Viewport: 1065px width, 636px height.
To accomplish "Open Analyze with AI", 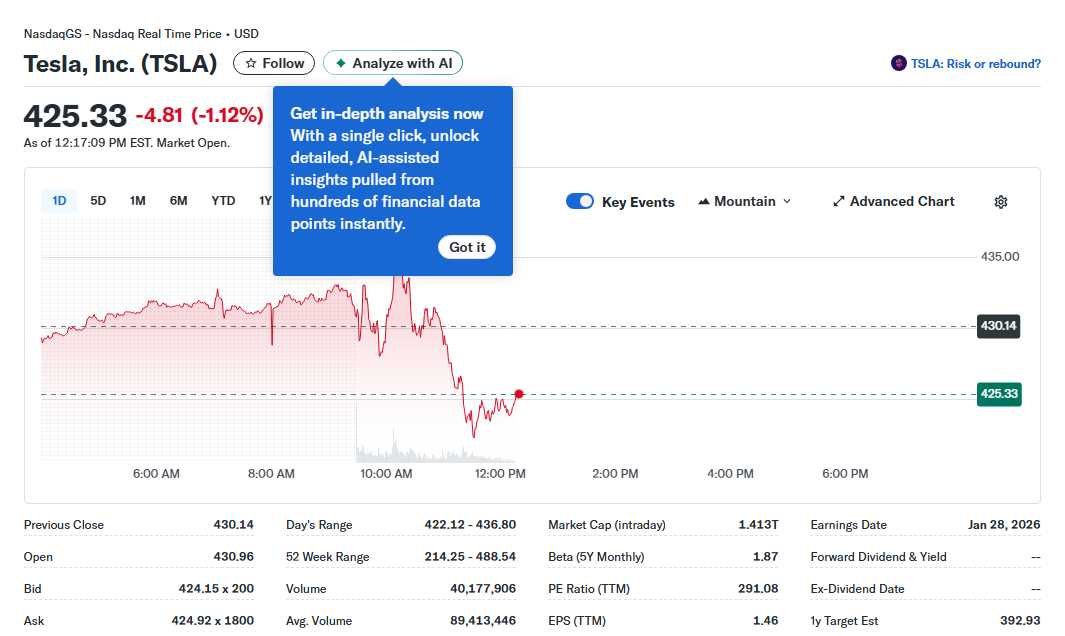I will pyautogui.click(x=392, y=62).
